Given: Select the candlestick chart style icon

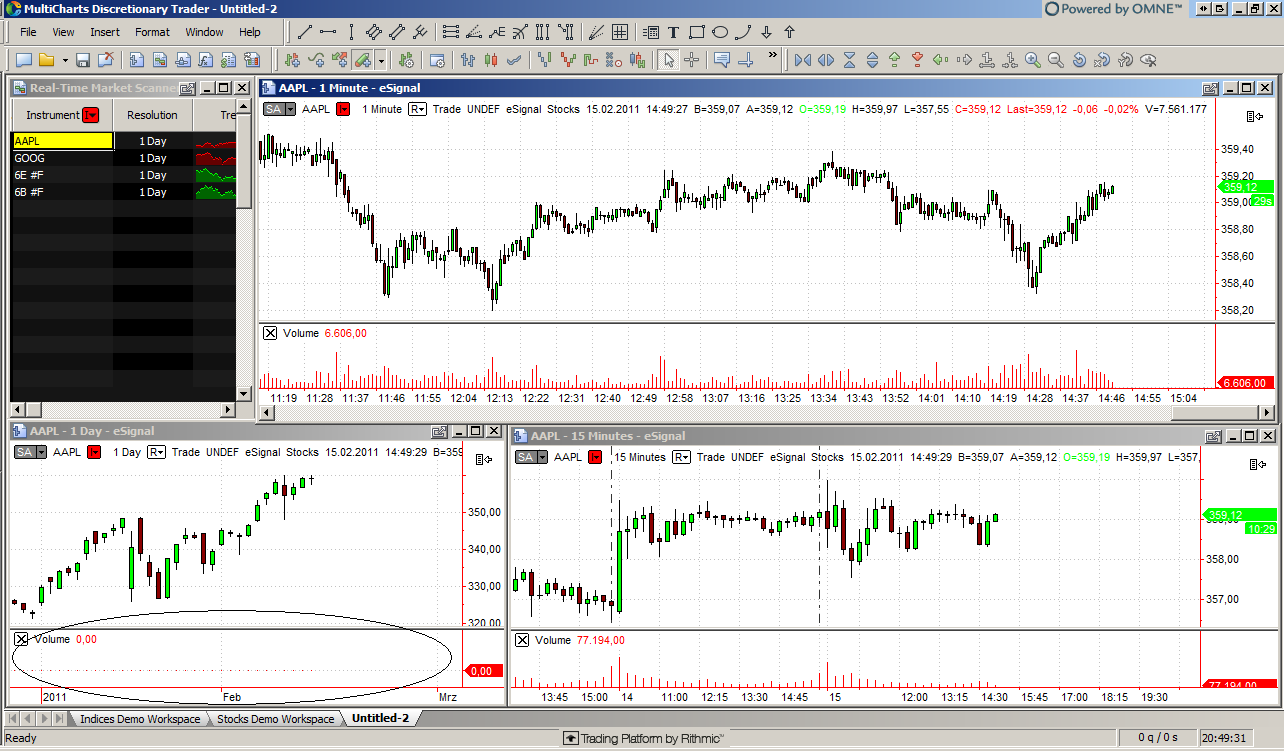Looking at the screenshot, I should tap(491, 60).
